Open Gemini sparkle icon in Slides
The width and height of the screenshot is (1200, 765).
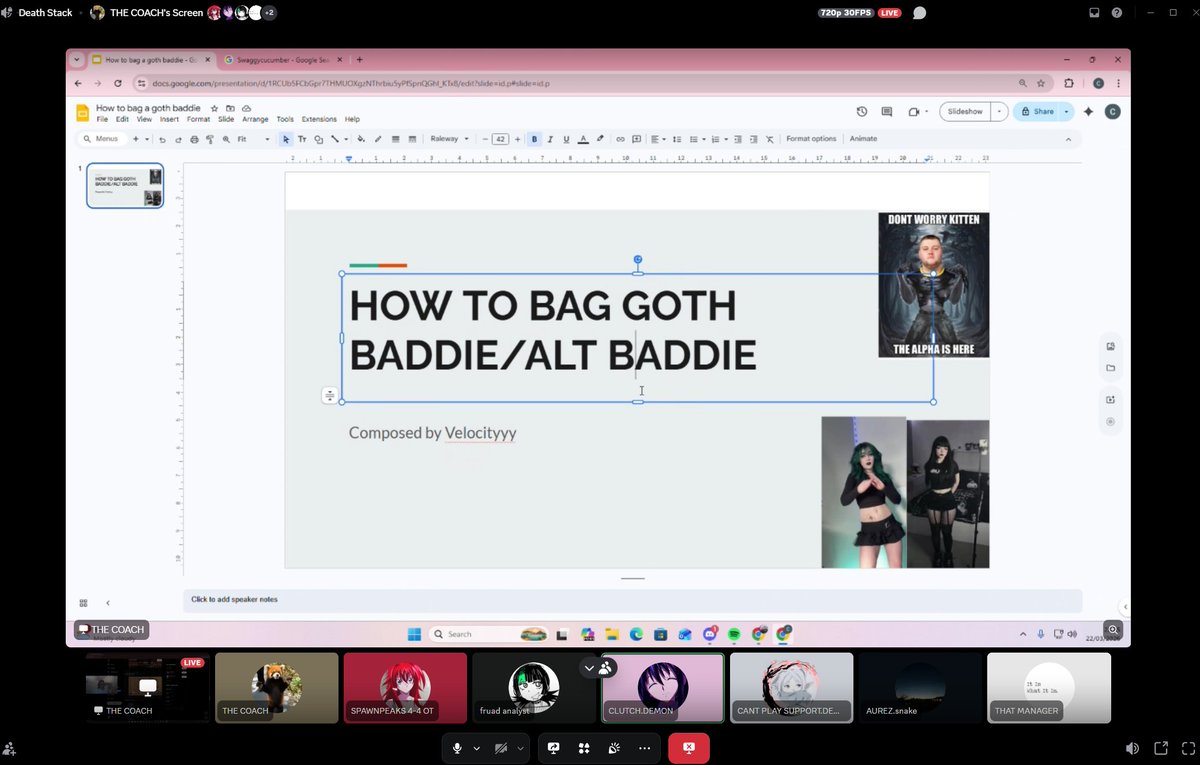[x=1088, y=111]
